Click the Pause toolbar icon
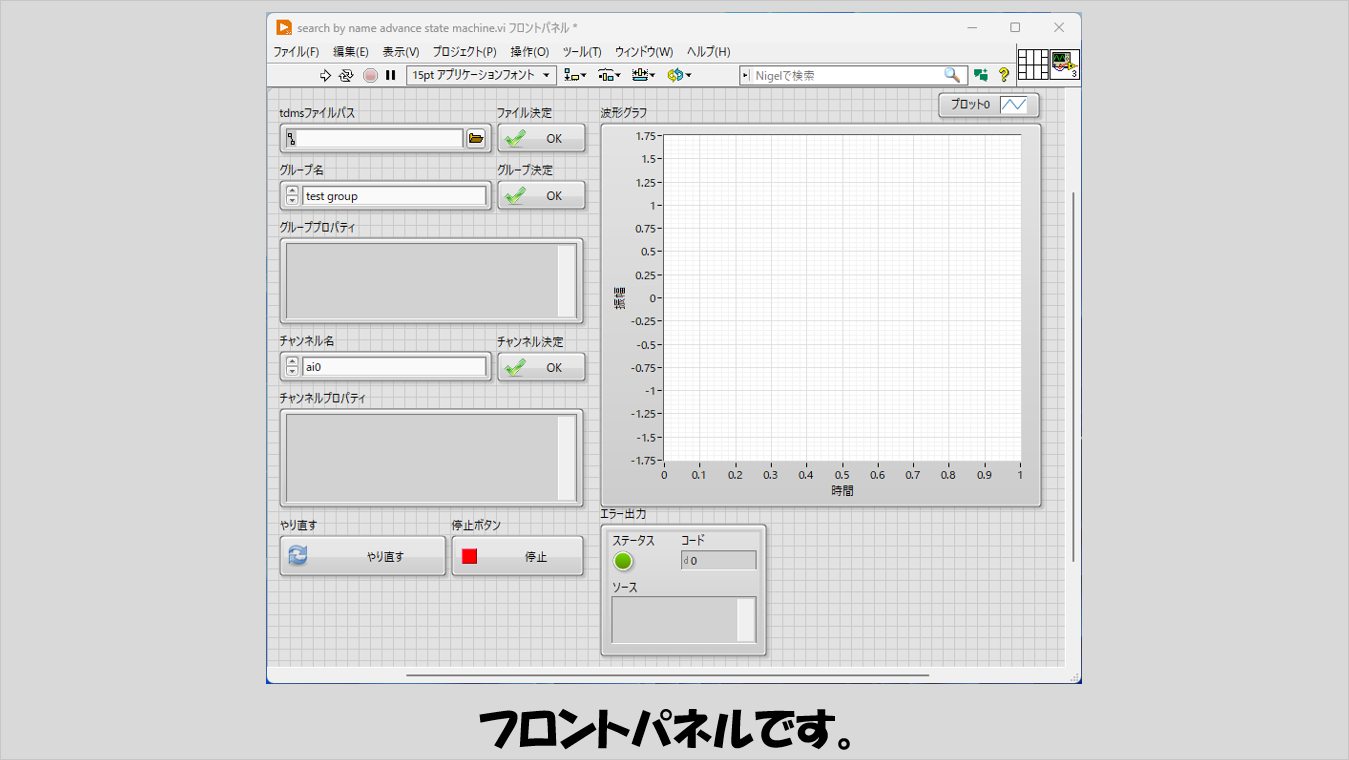The width and height of the screenshot is (1349, 760). (x=391, y=75)
